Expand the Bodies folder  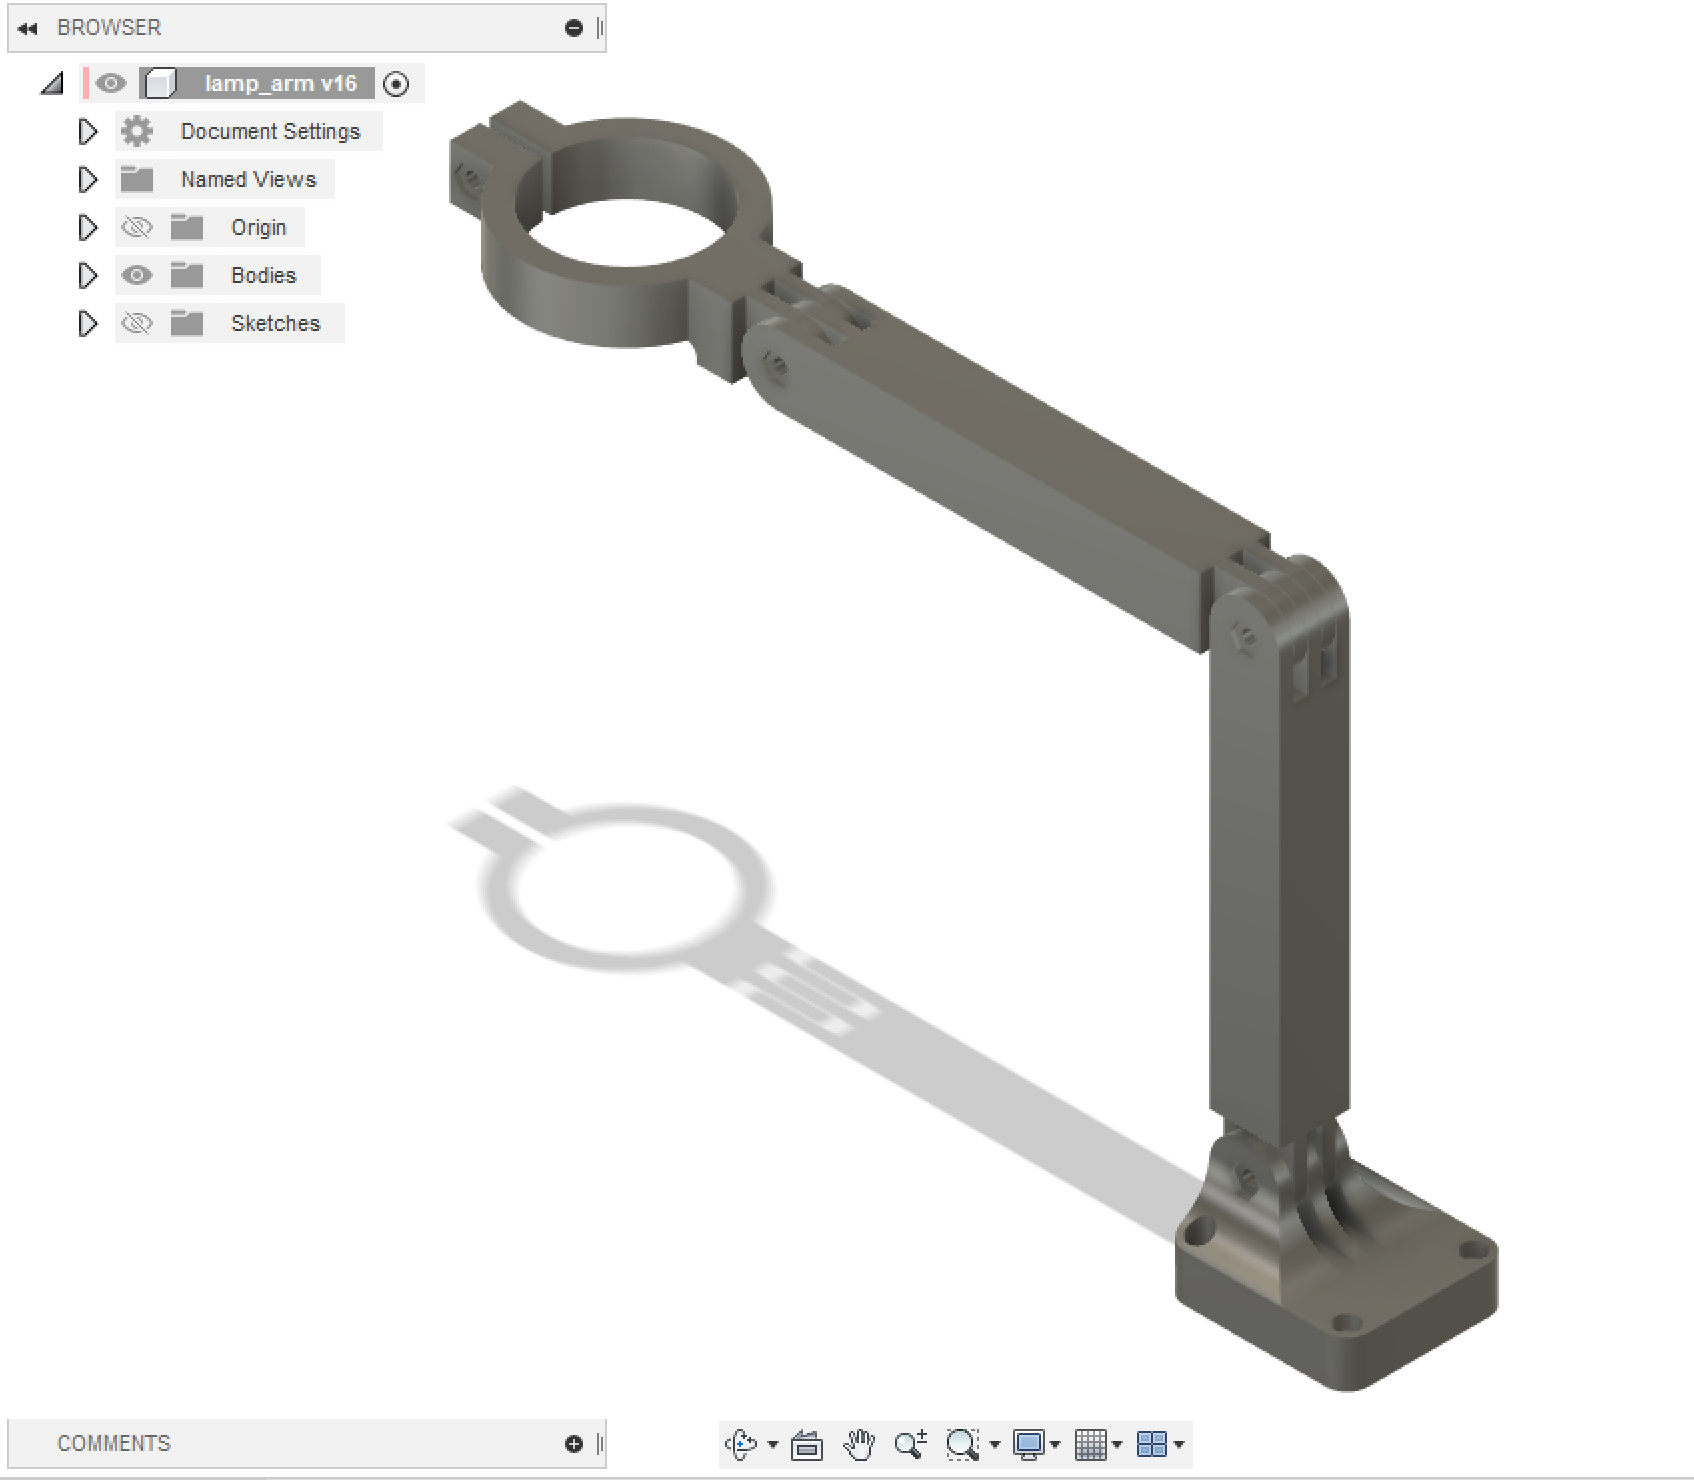point(88,275)
